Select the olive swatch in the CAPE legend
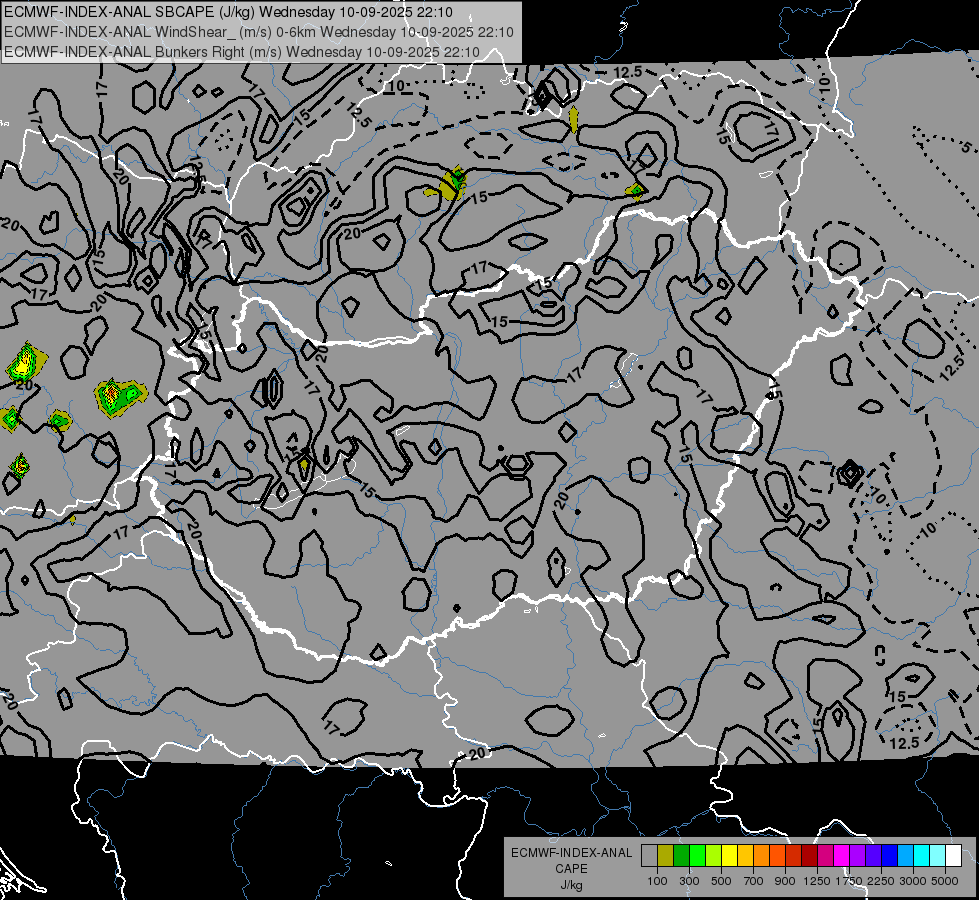Screen dimensions: 979x900 click(x=666, y=856)
